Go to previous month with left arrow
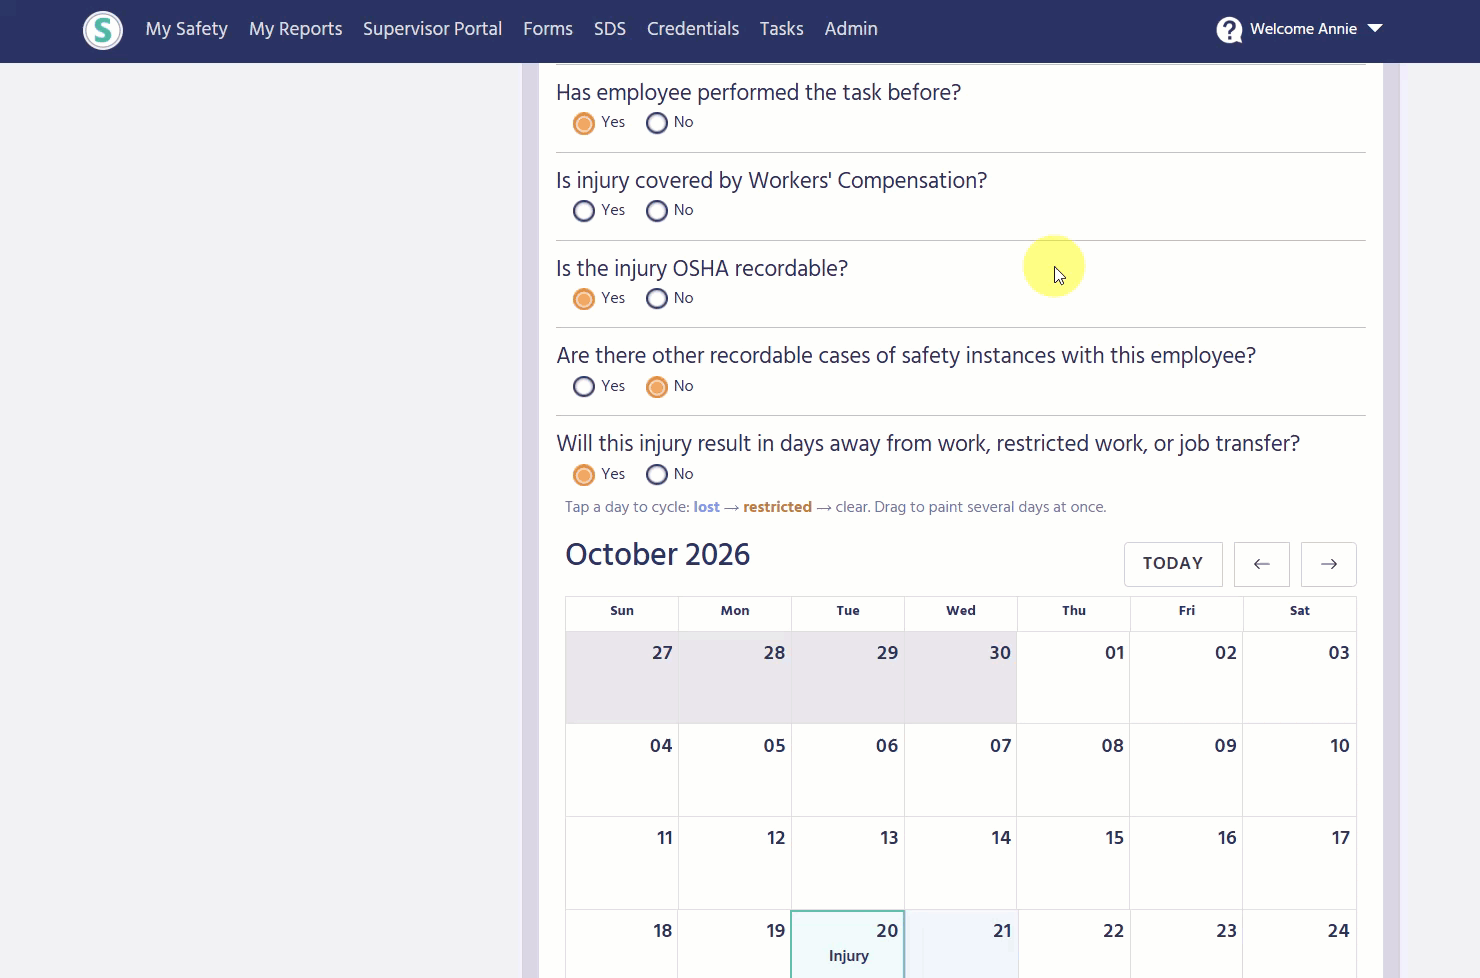 (x=1262, y=564)
